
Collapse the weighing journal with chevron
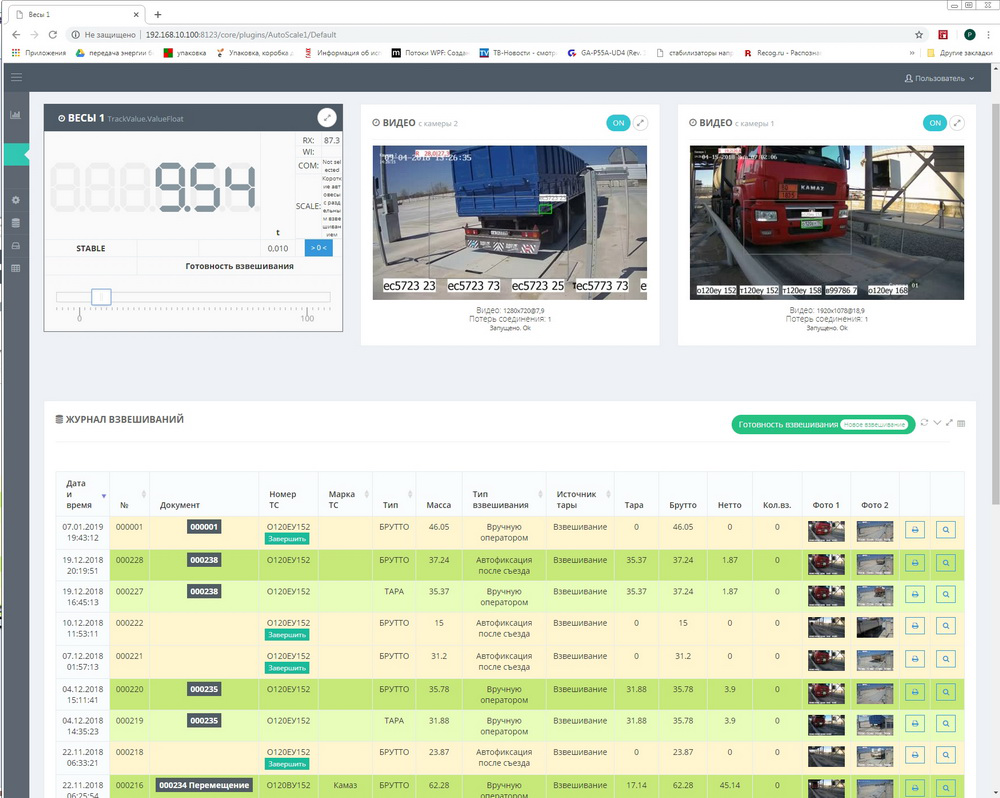coord(937,424)
